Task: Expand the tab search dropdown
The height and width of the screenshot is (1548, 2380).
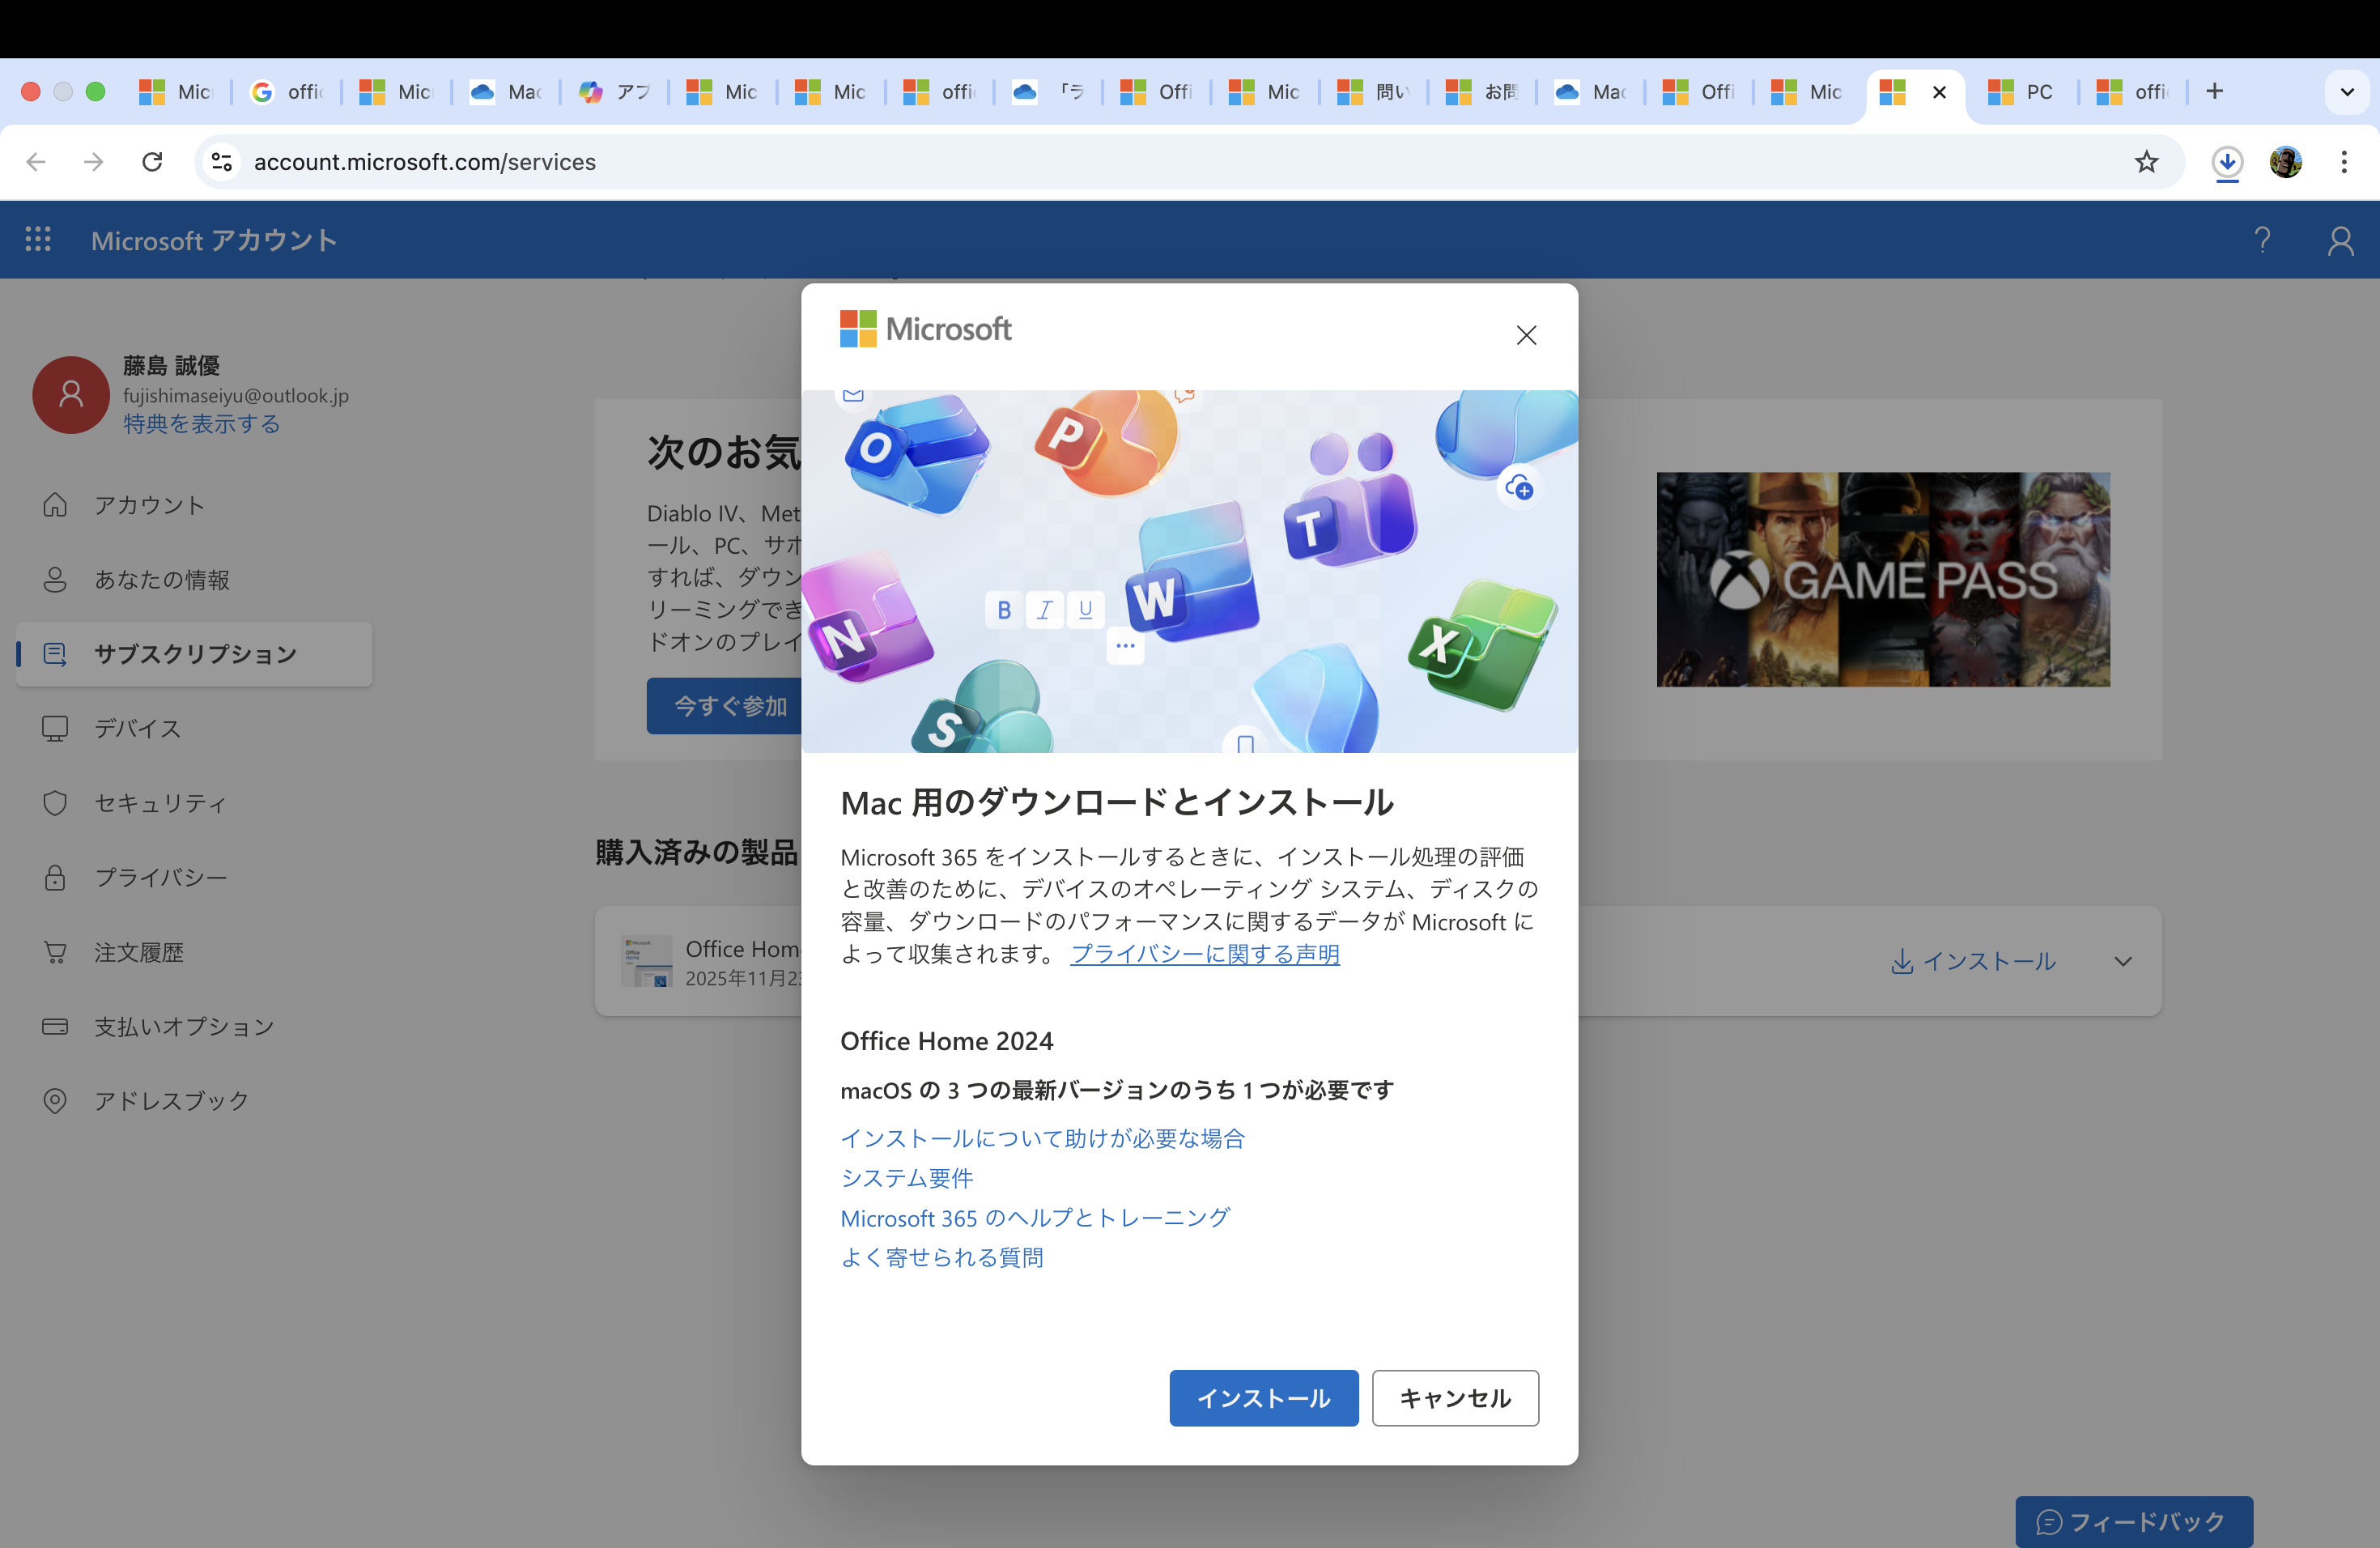Action: coord(2347,92)
